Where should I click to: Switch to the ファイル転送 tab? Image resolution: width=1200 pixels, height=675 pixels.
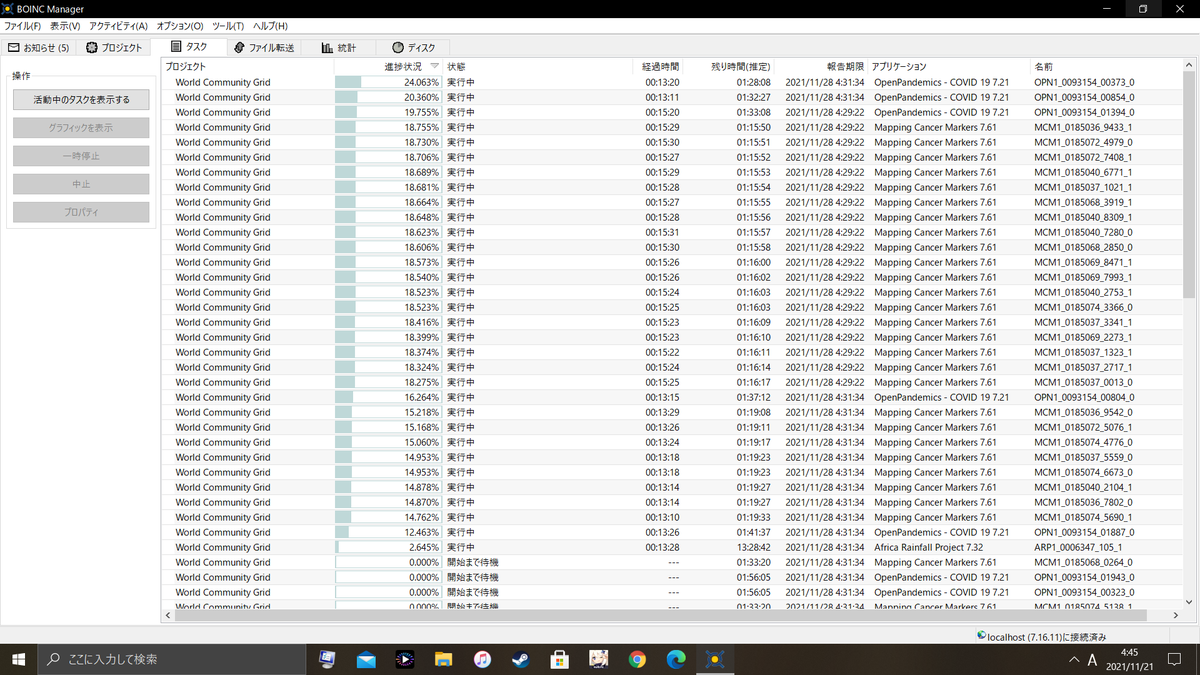point(264,47)
